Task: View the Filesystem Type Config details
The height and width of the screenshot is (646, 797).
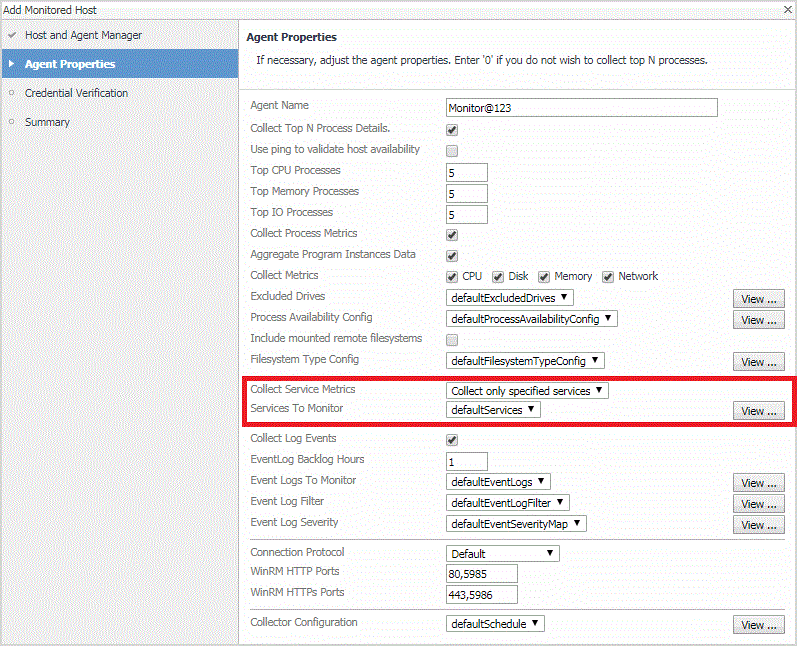Action: coord(758,362)
